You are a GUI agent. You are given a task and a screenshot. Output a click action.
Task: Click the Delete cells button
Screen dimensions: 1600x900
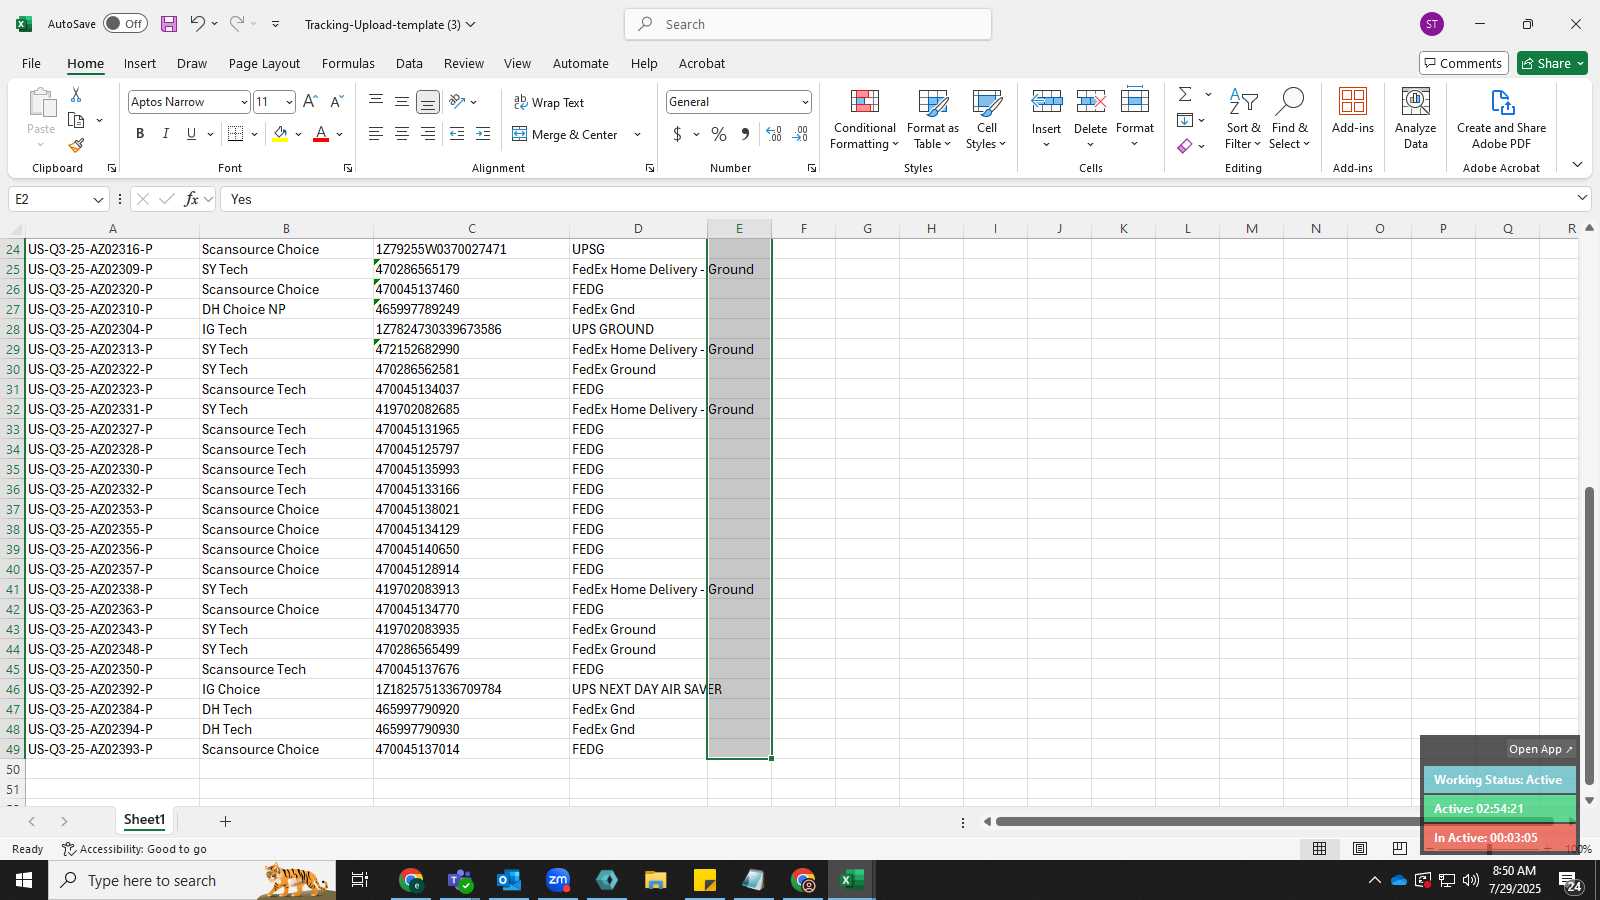(x=1090, y=118)
